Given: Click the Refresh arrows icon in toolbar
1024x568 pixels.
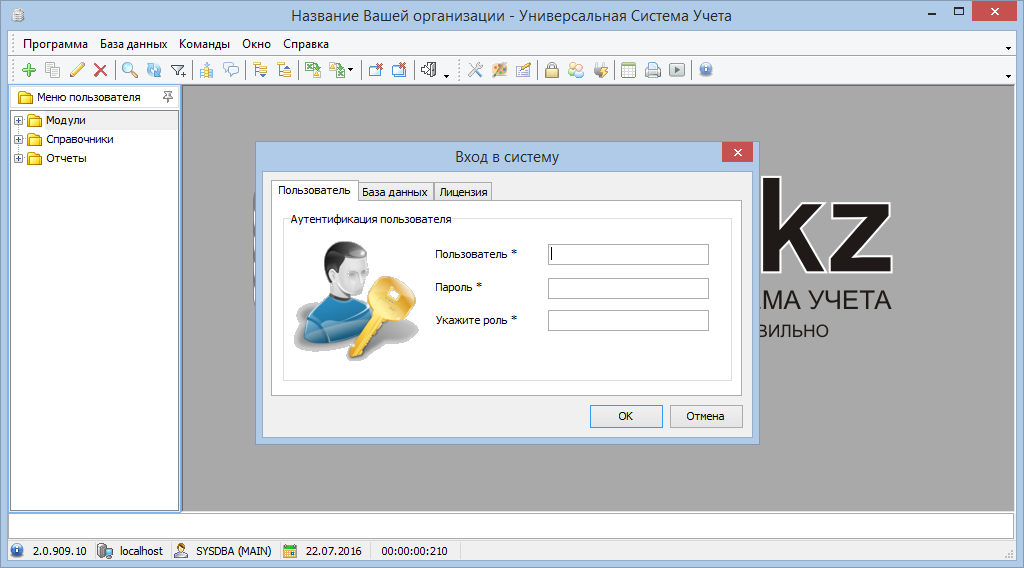Looking at the screenshot, I should pyautogui.click(x=154, y=70).
